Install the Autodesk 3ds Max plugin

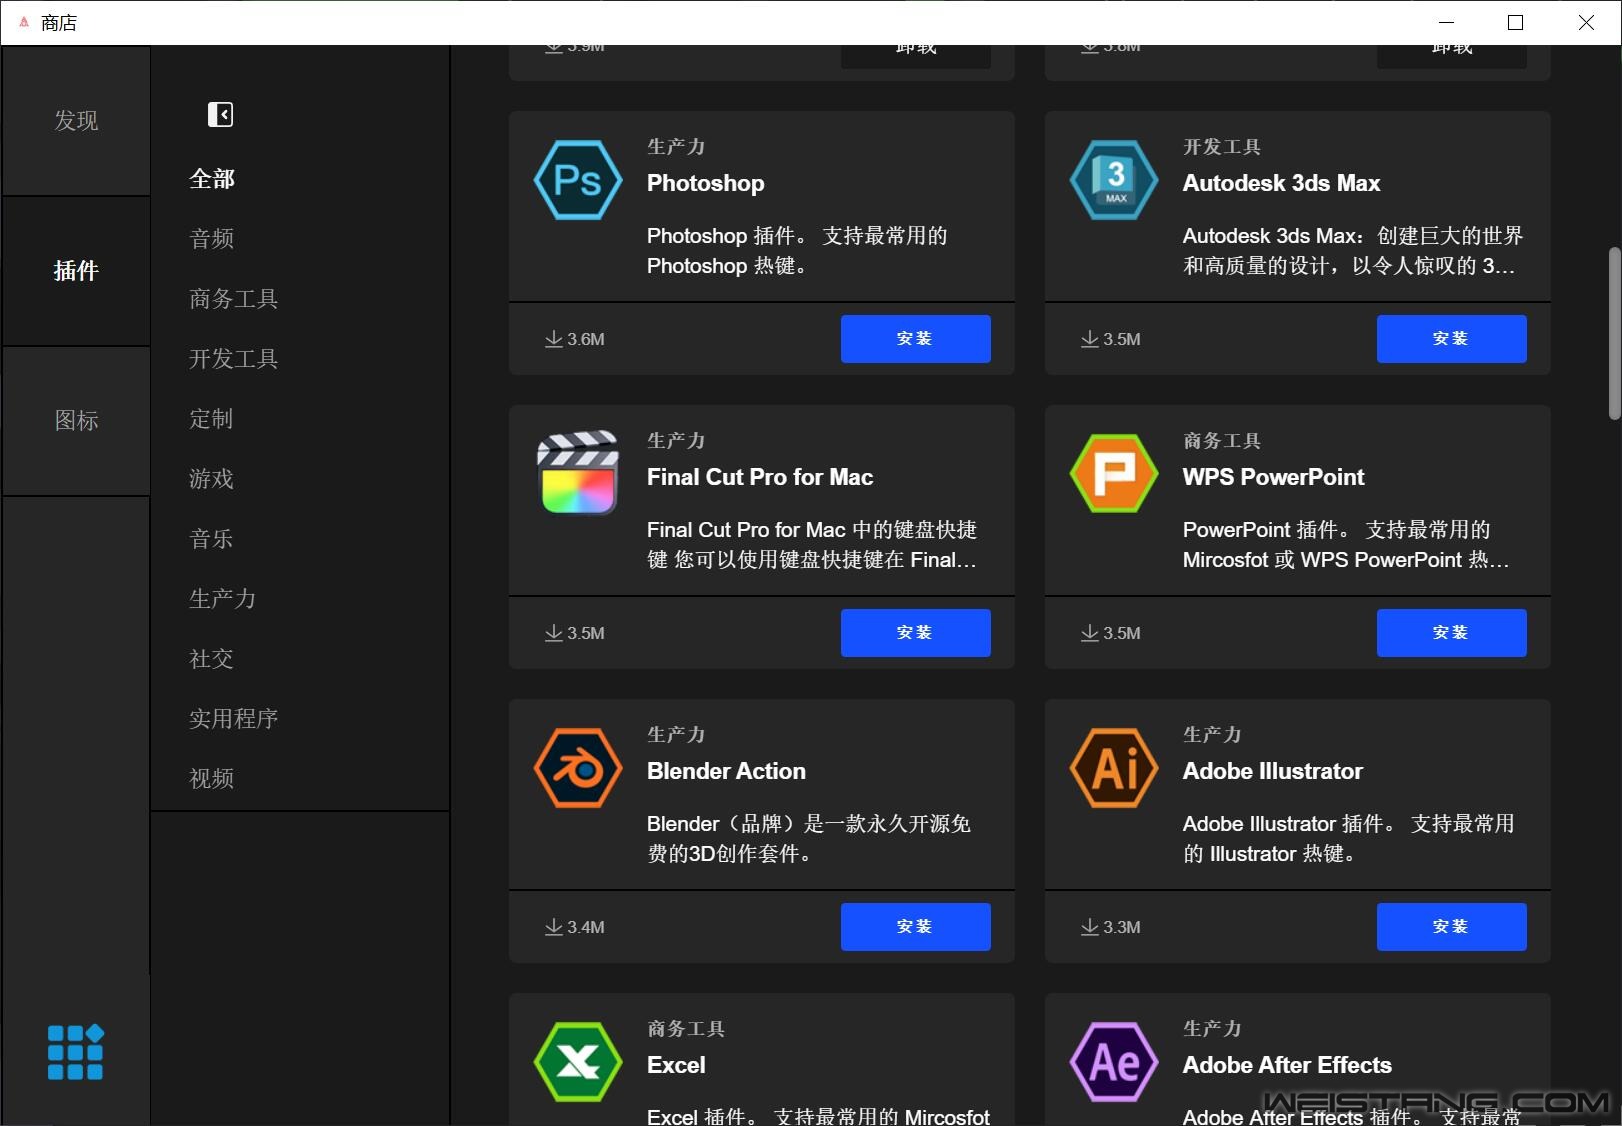[x=1451, y=339]
